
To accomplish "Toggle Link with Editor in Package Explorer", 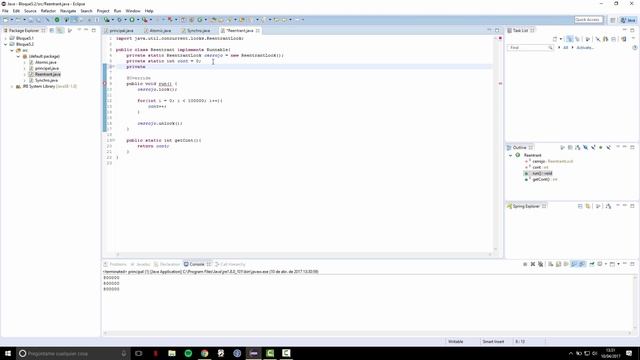I will 60,31.
